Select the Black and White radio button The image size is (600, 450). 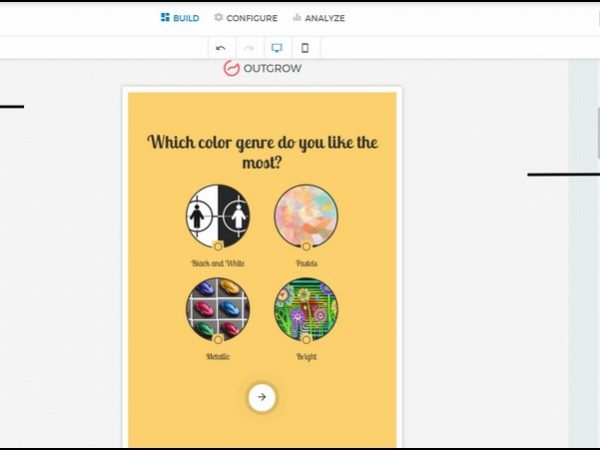(x=218, y=246)
